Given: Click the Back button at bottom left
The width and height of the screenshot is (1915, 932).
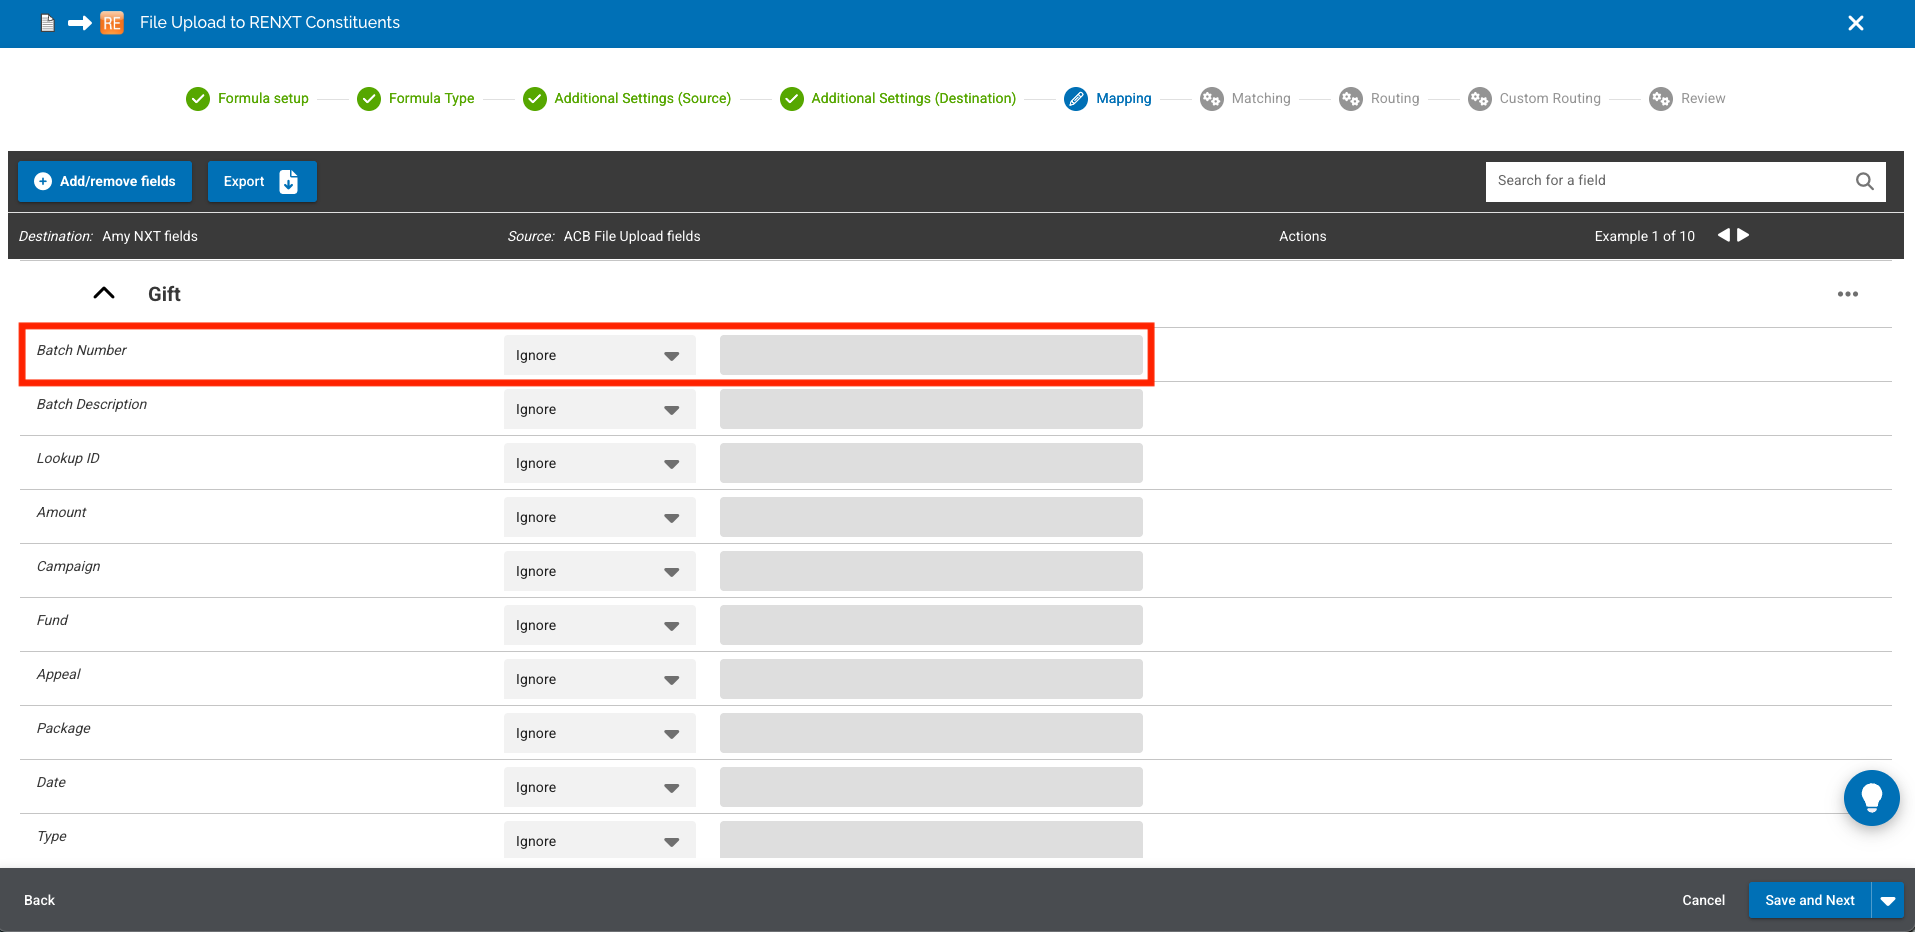Looking at the screenshot, I should coord(39,900).
